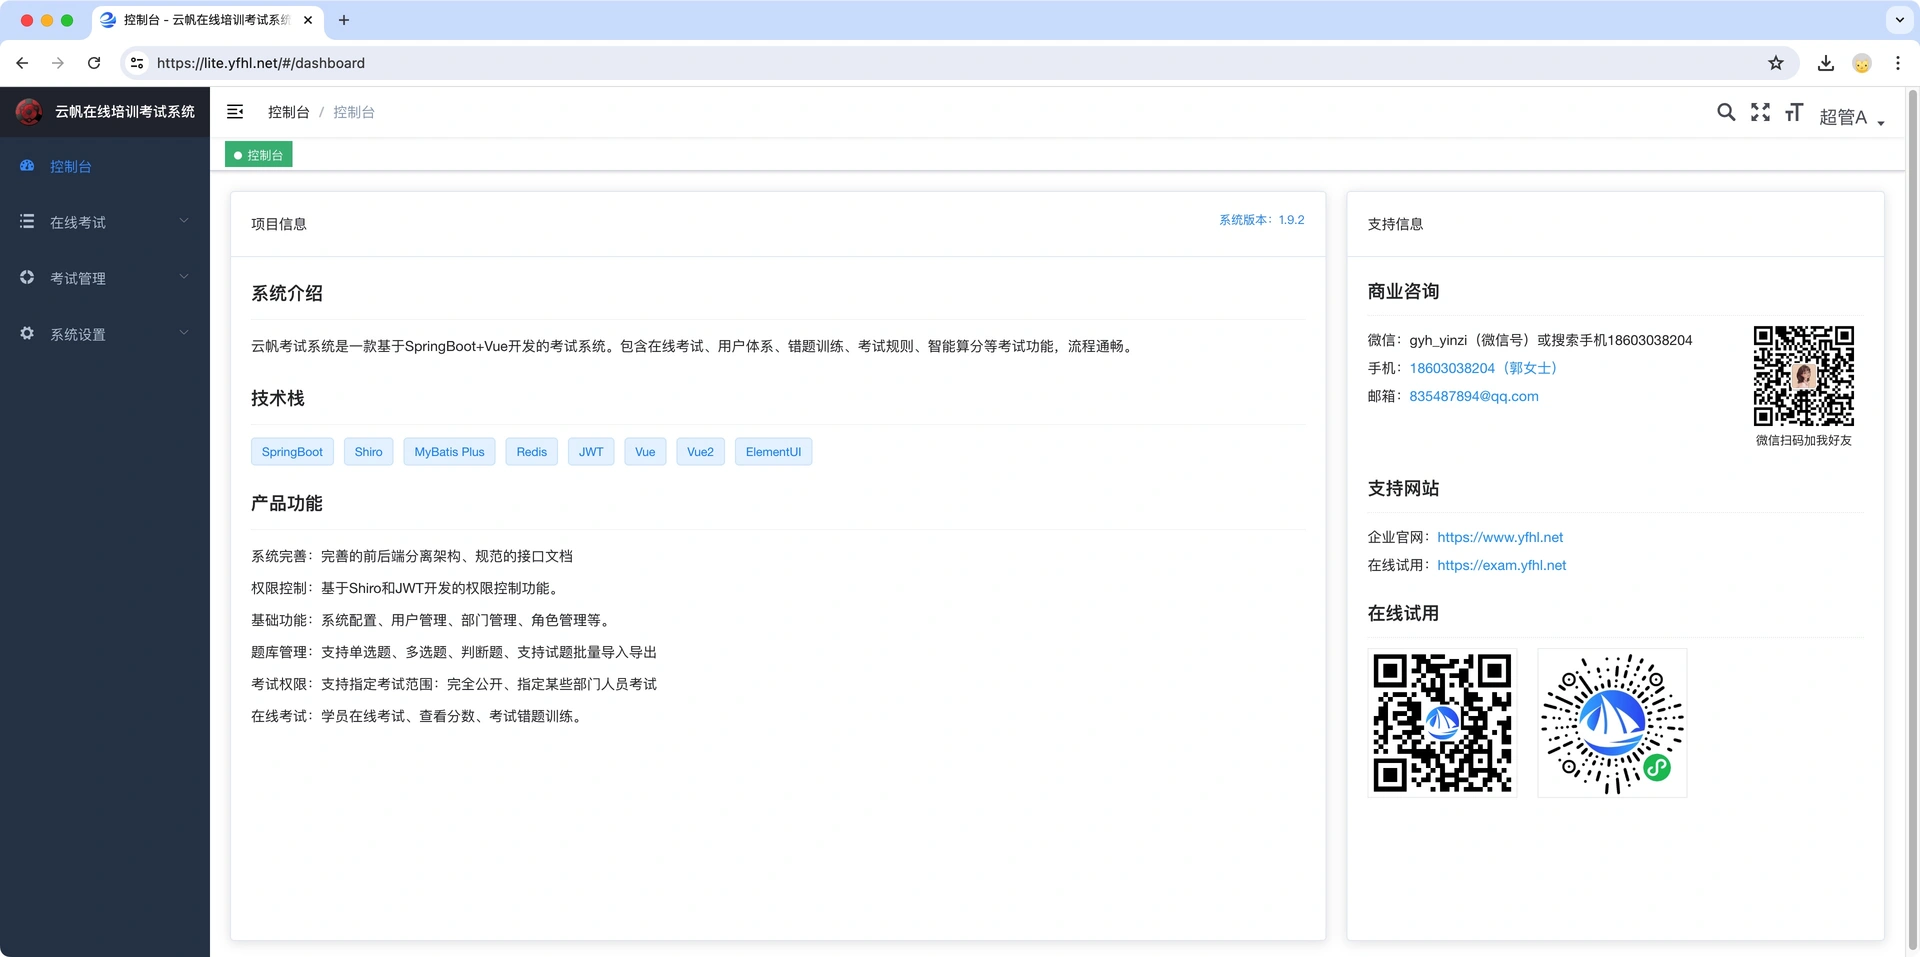Click the 控制台 dashboard sidebar icon

(x=27, y=166)
